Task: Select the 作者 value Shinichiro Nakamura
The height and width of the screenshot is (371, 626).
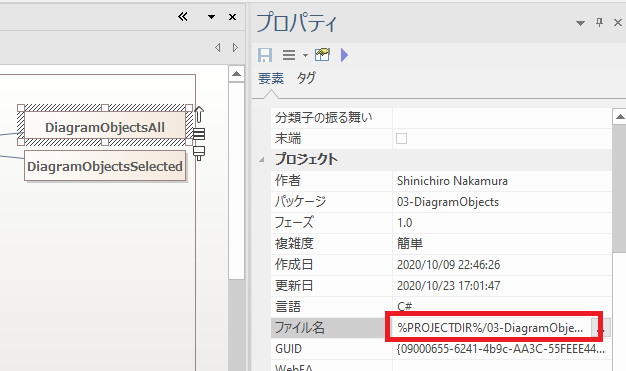Action: [452, 181]
